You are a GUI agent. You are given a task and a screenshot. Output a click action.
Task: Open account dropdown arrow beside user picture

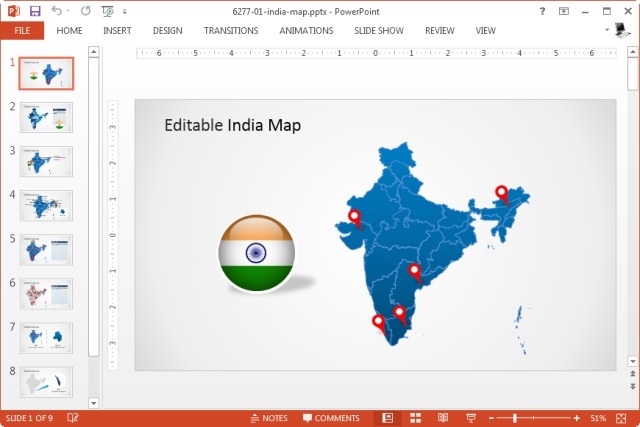point(607,29)
